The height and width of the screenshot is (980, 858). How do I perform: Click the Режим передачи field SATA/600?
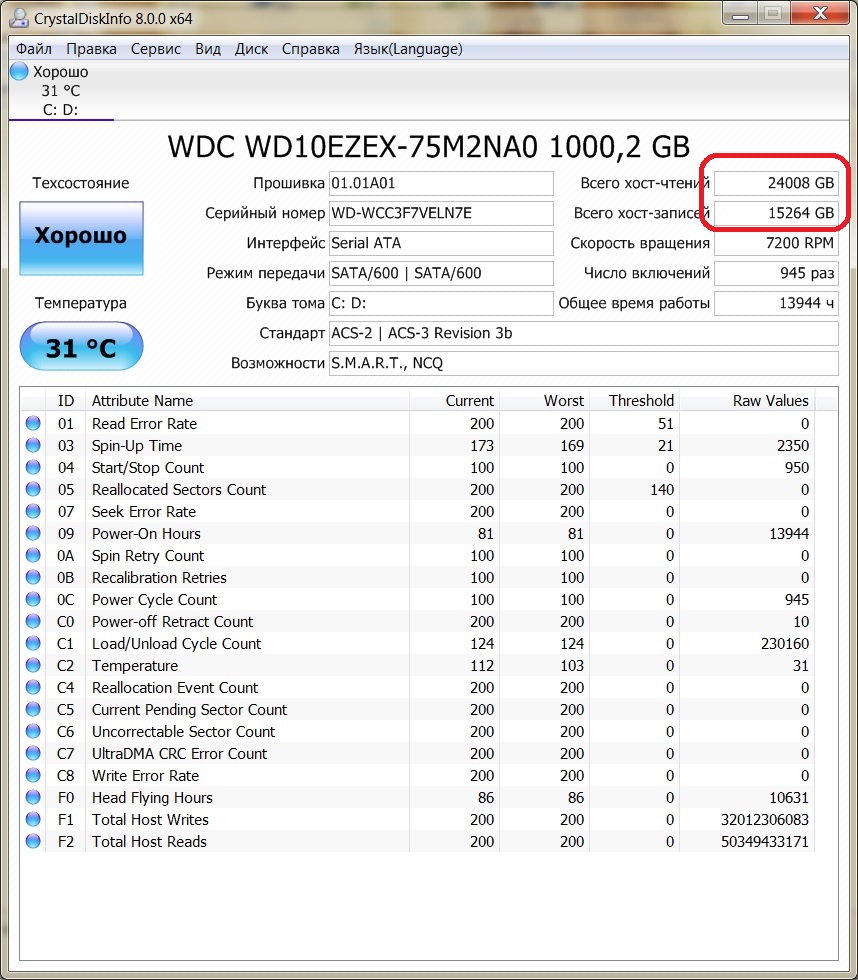(441, 273)
